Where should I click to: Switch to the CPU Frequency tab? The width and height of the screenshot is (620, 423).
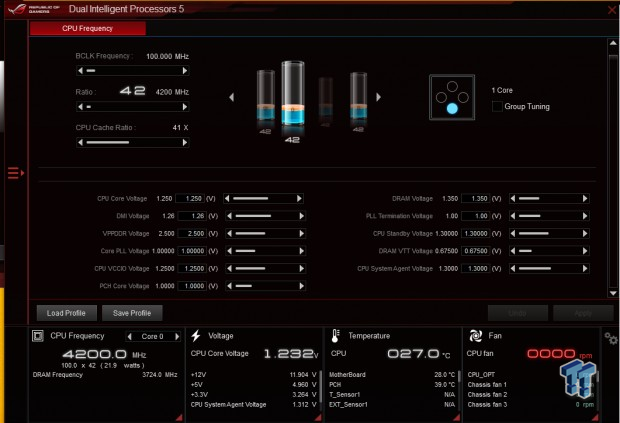point(88,28)
